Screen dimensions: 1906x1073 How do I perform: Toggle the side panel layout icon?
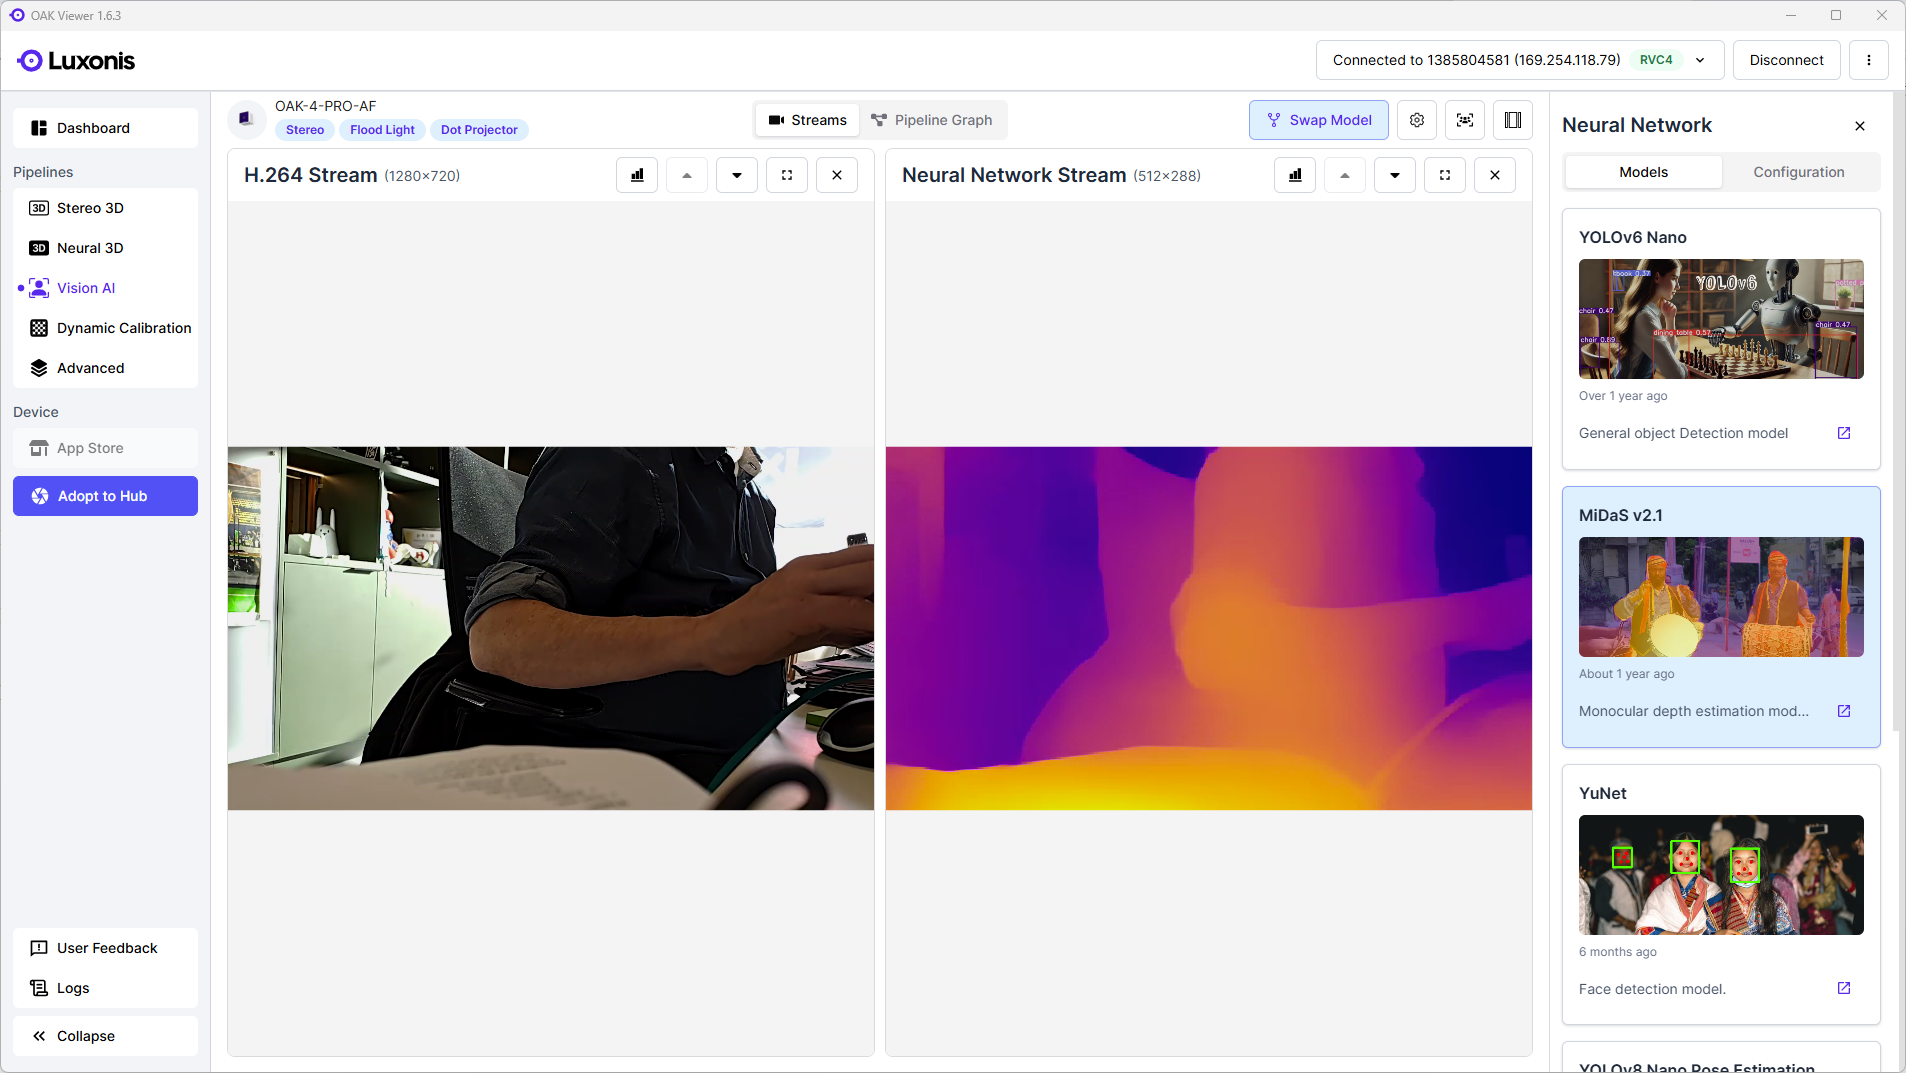click(x=1512, y=120)
